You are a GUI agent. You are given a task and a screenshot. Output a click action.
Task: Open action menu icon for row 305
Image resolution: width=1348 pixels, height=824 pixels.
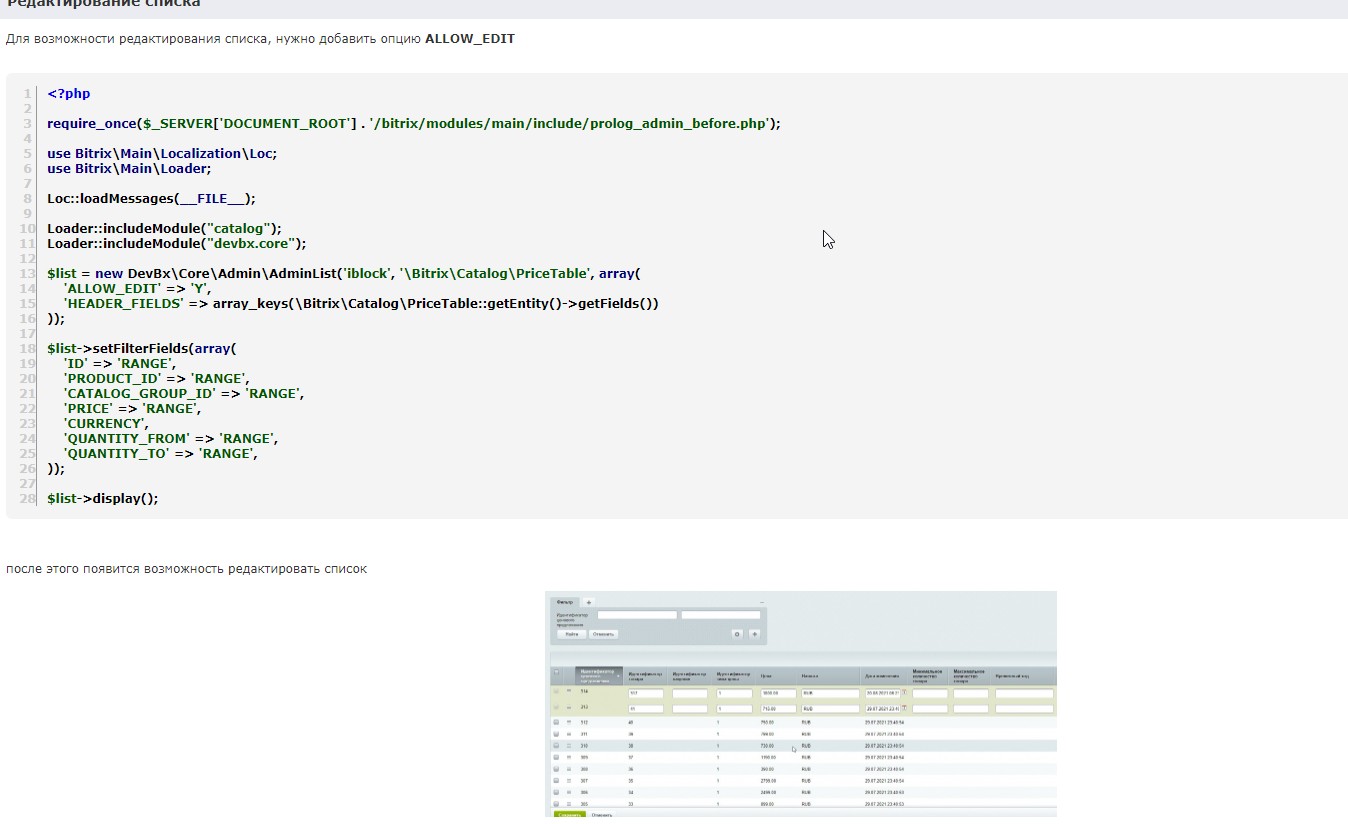[568, 804]
